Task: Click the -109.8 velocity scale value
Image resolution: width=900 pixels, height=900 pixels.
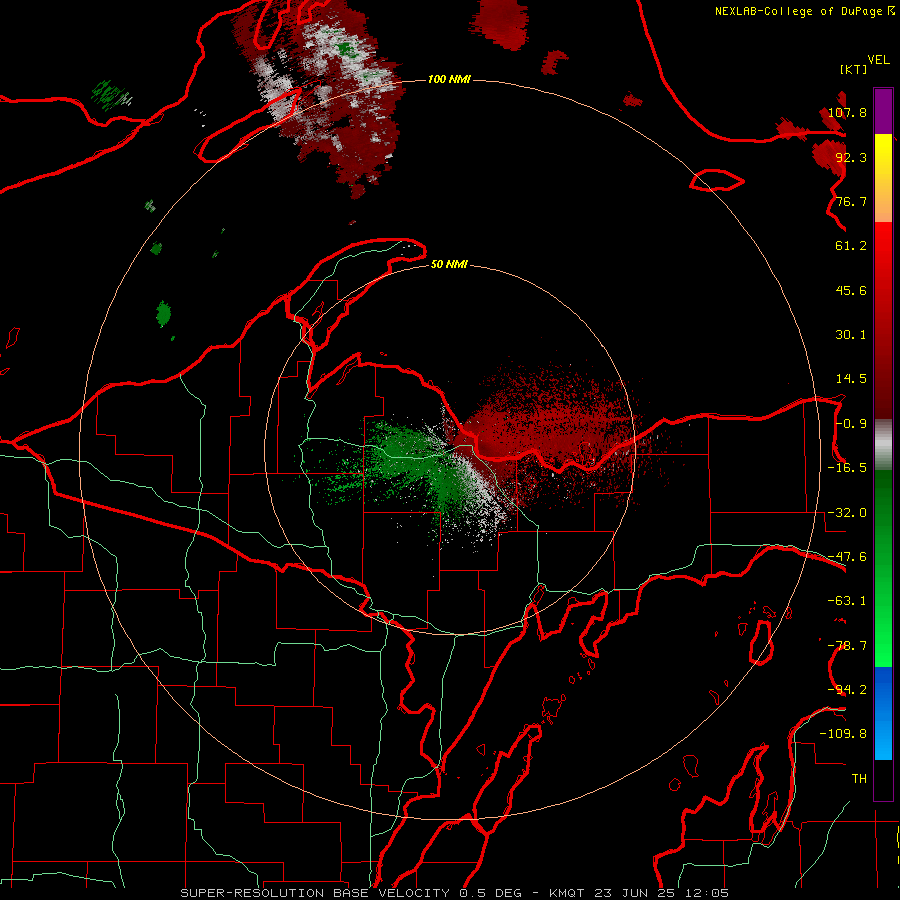Action: 843,734
